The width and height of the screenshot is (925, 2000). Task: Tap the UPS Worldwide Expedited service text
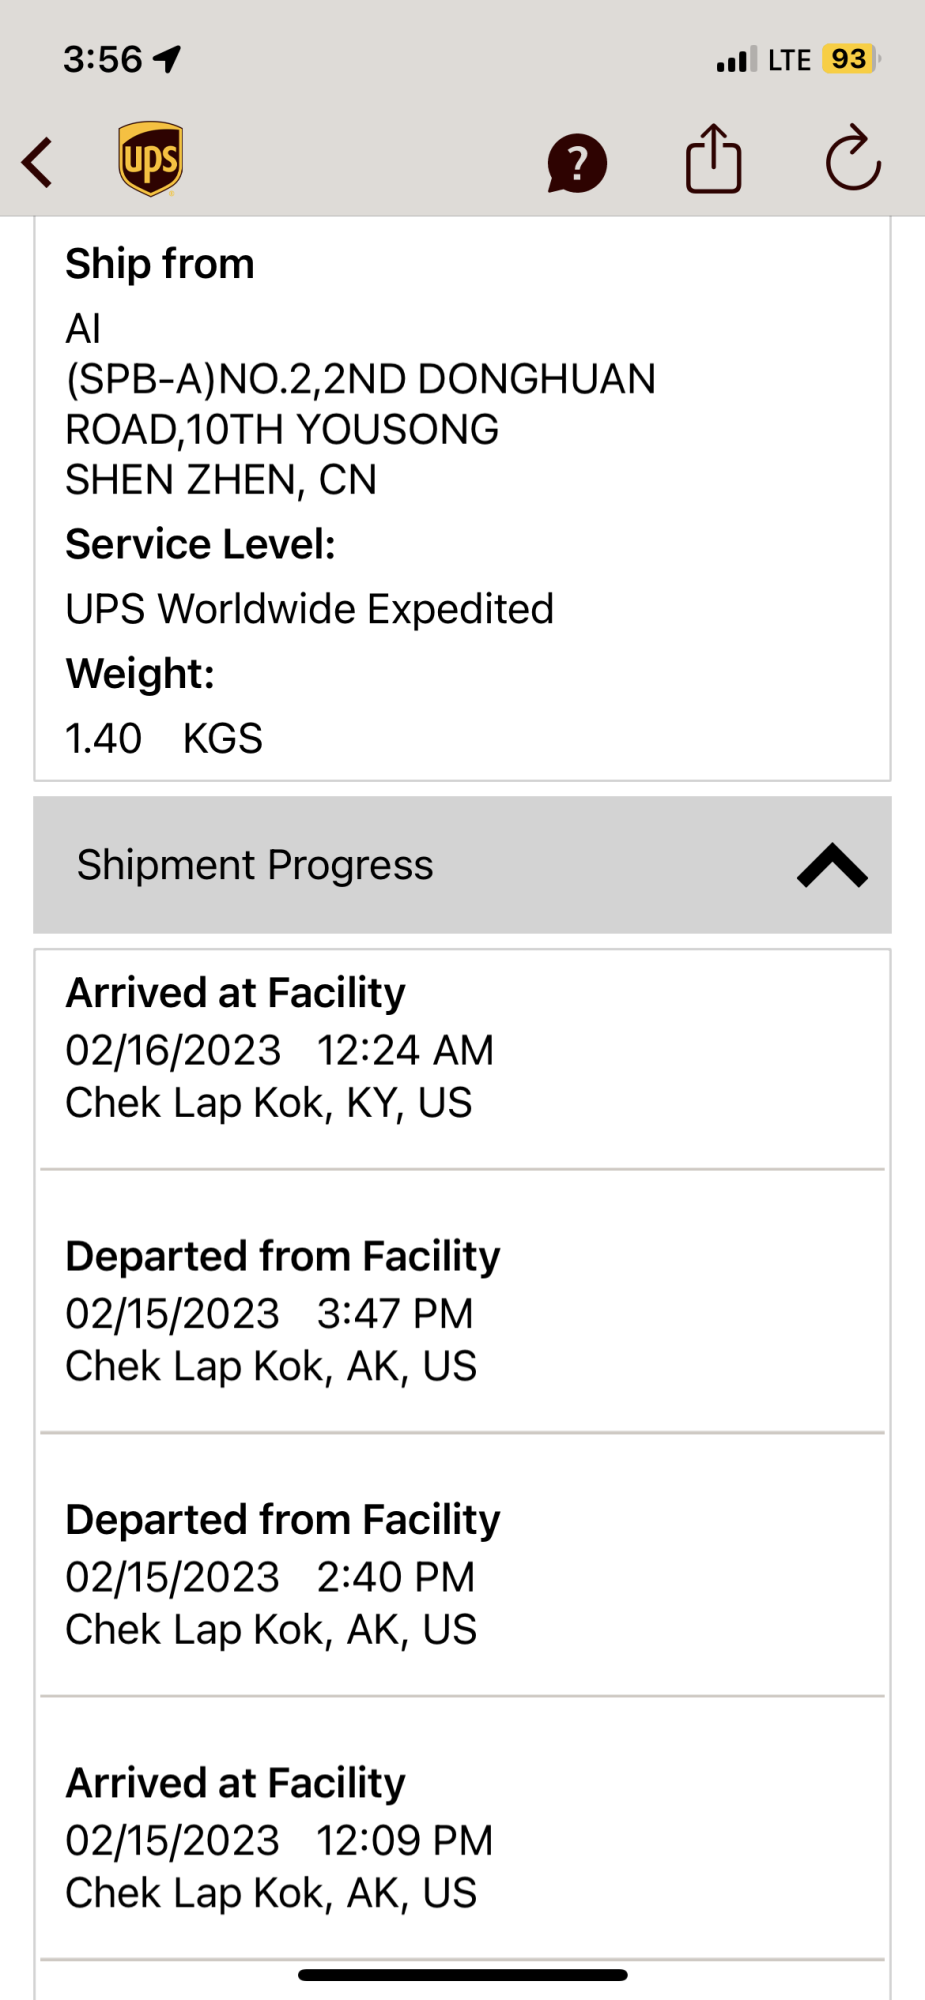coord(309,609)
